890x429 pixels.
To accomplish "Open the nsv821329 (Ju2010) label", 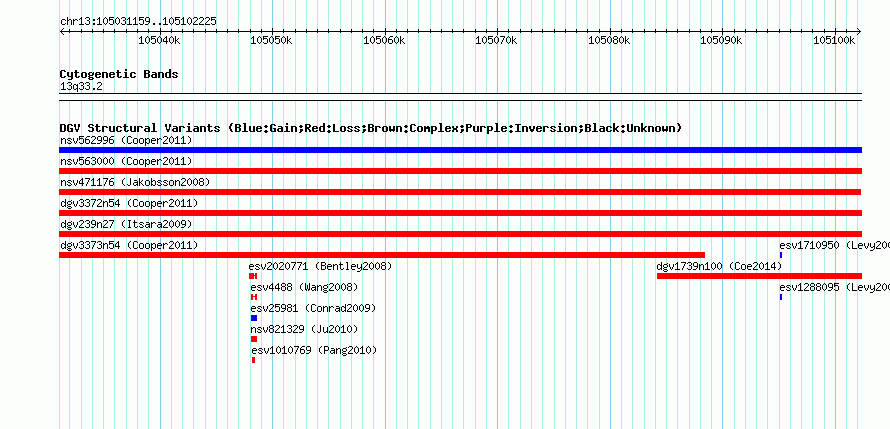I will click(304, 329).
